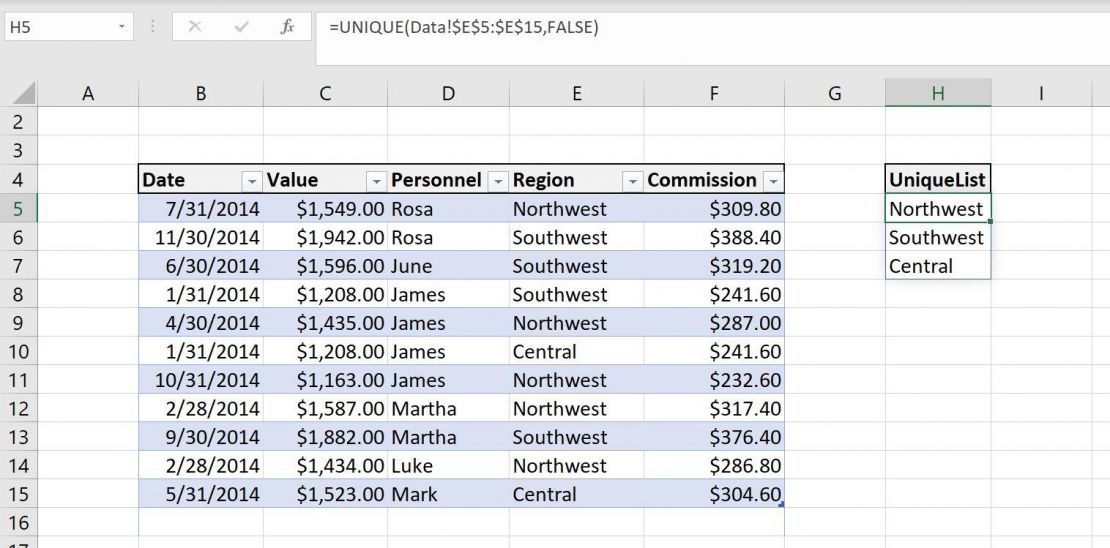This screenshot has height=548, width=1110.
Task: Select column E header
Action: click(576, 93)
